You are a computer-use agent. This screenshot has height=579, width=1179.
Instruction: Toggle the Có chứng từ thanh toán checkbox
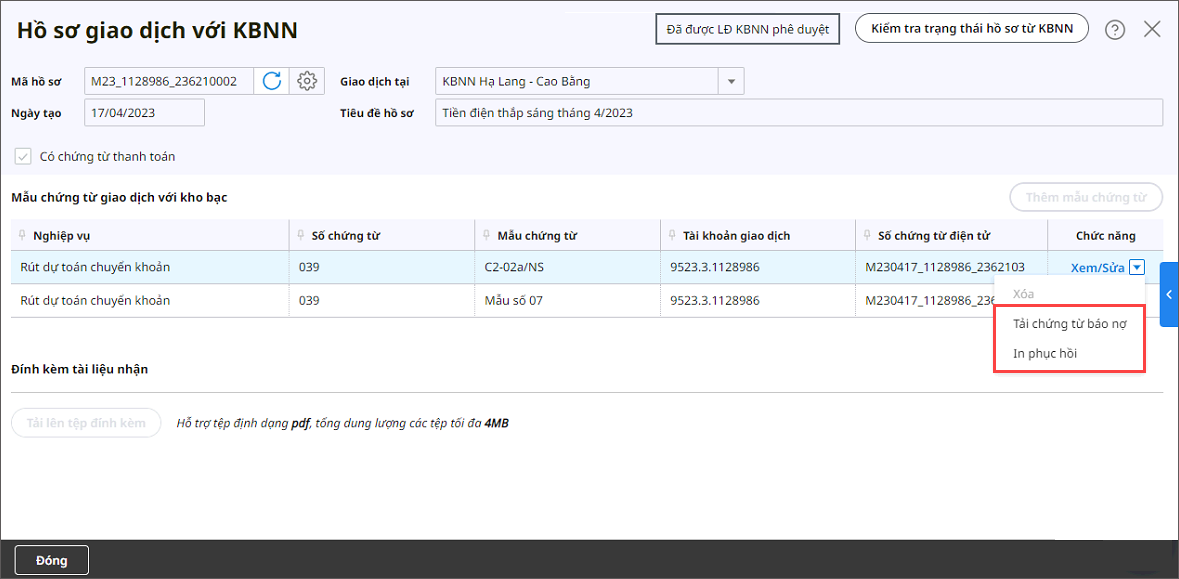[22, 156]
